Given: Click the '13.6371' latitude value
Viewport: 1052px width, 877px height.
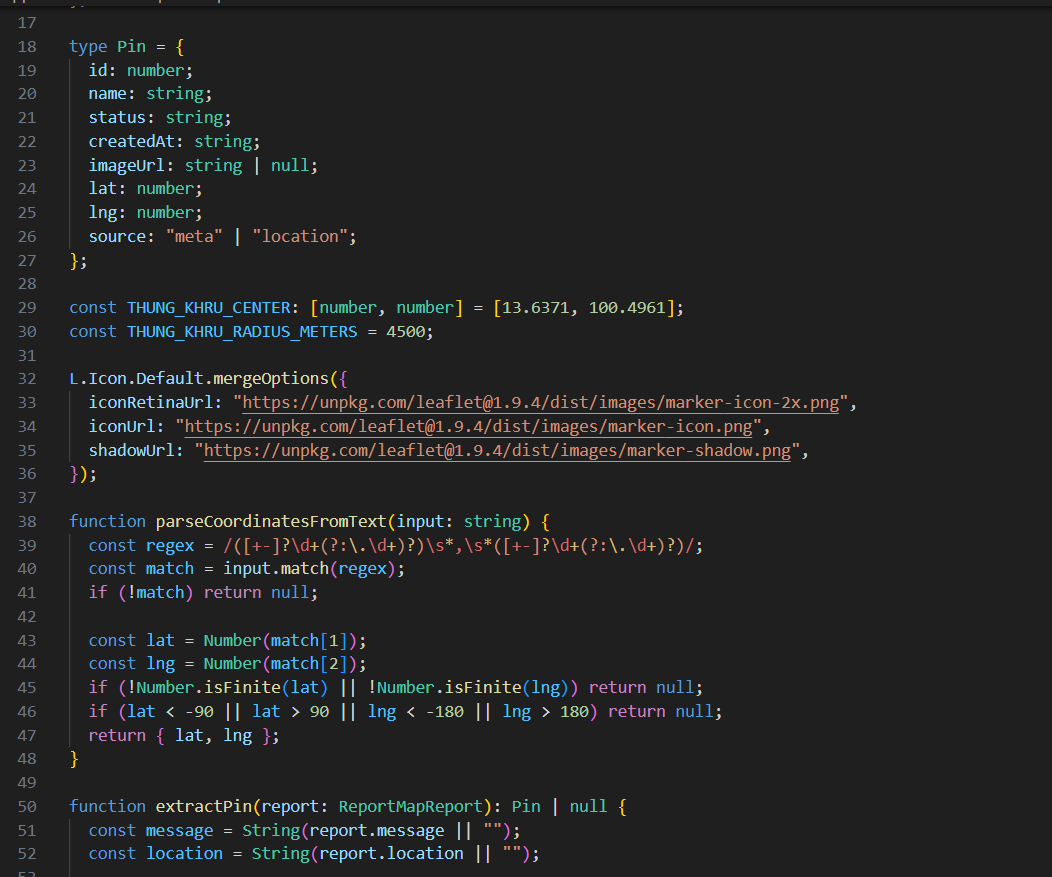Looking at the screenshot, I should pos(535,308).
